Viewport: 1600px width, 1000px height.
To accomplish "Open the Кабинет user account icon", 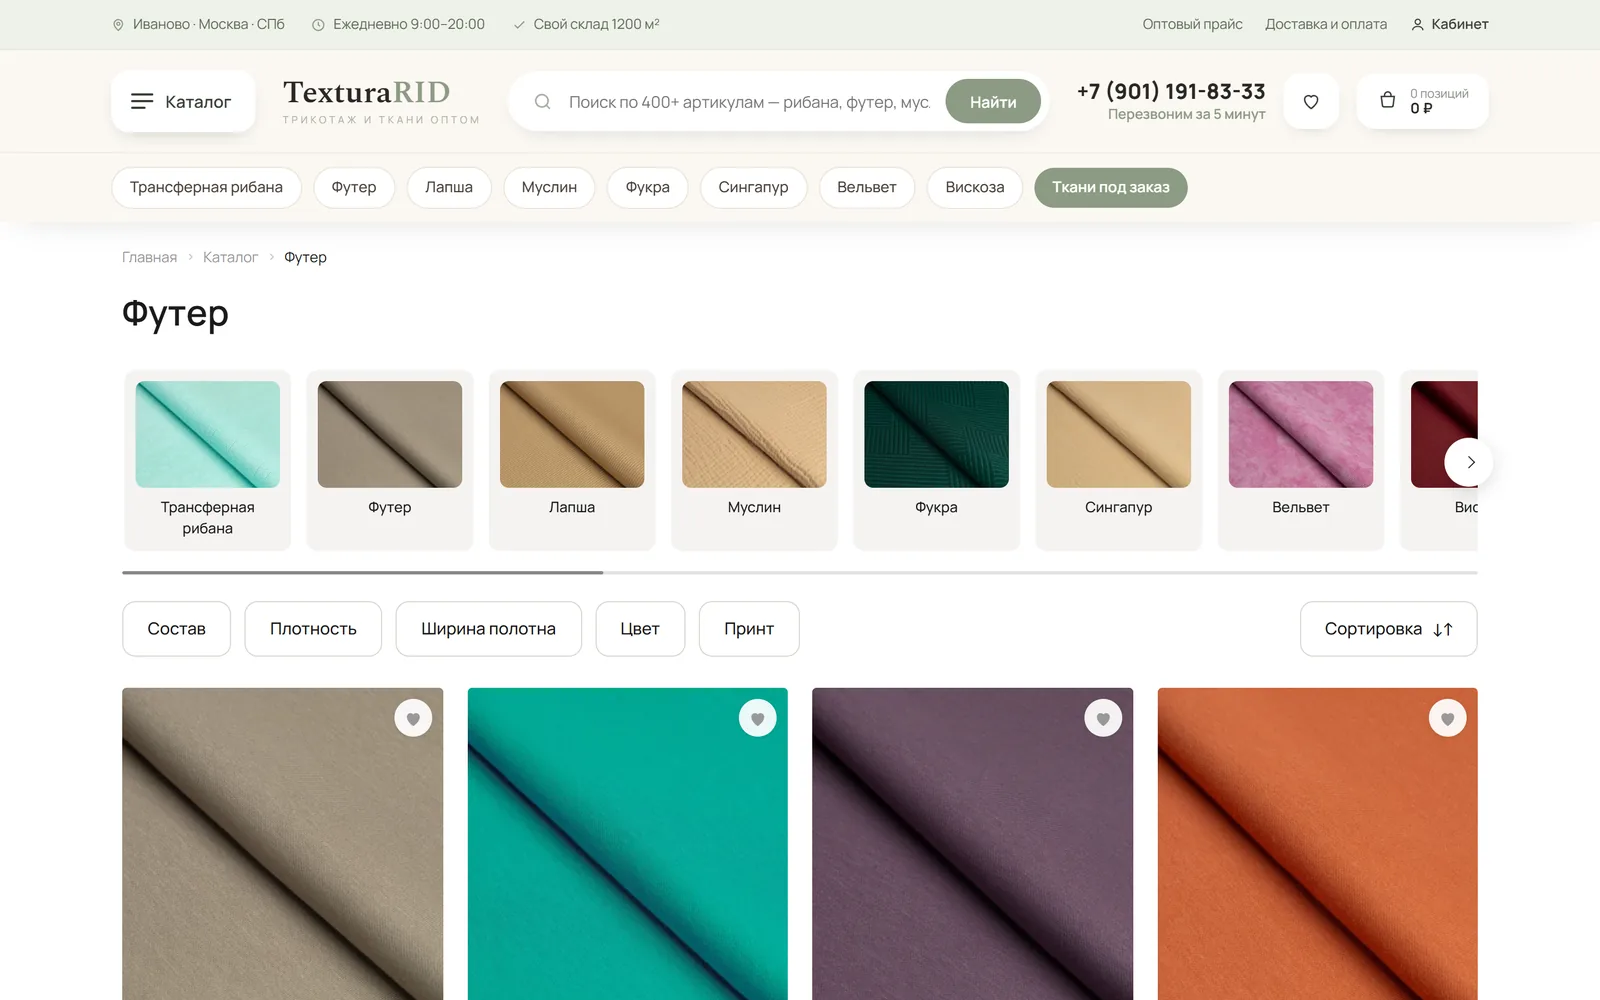I will click(x=1417, y=24).
